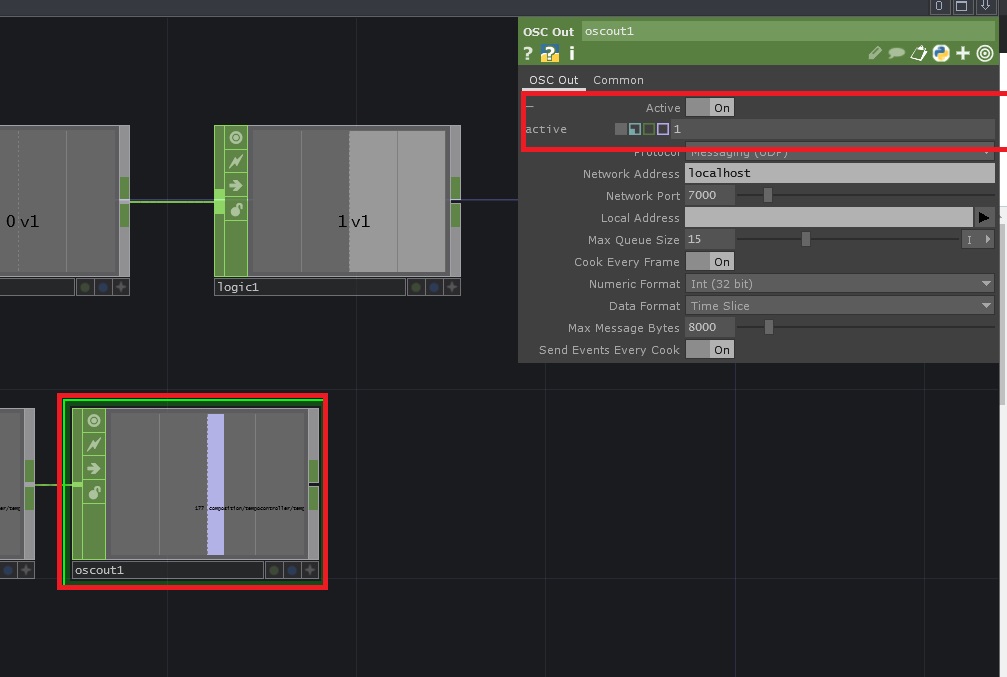This screenshot has height=677, width=1007.
Task: Click the logic1 node channel viewer
Action: point(349,201)
